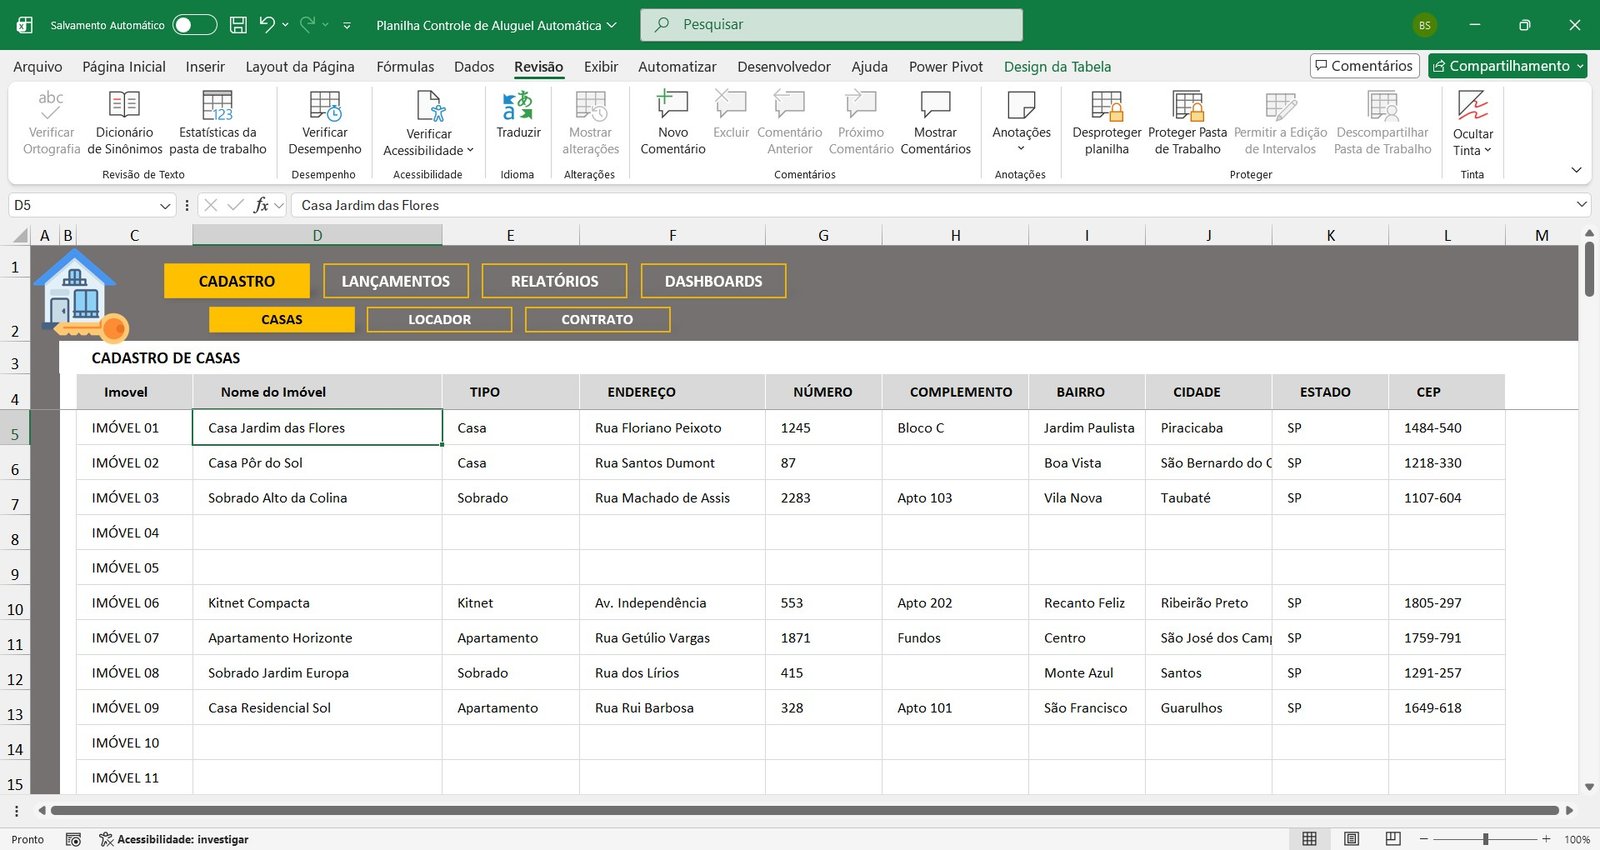Open Estatísticas da pasta de trabalho
The width and height of the screenshot is (1600, 850).
217,122
